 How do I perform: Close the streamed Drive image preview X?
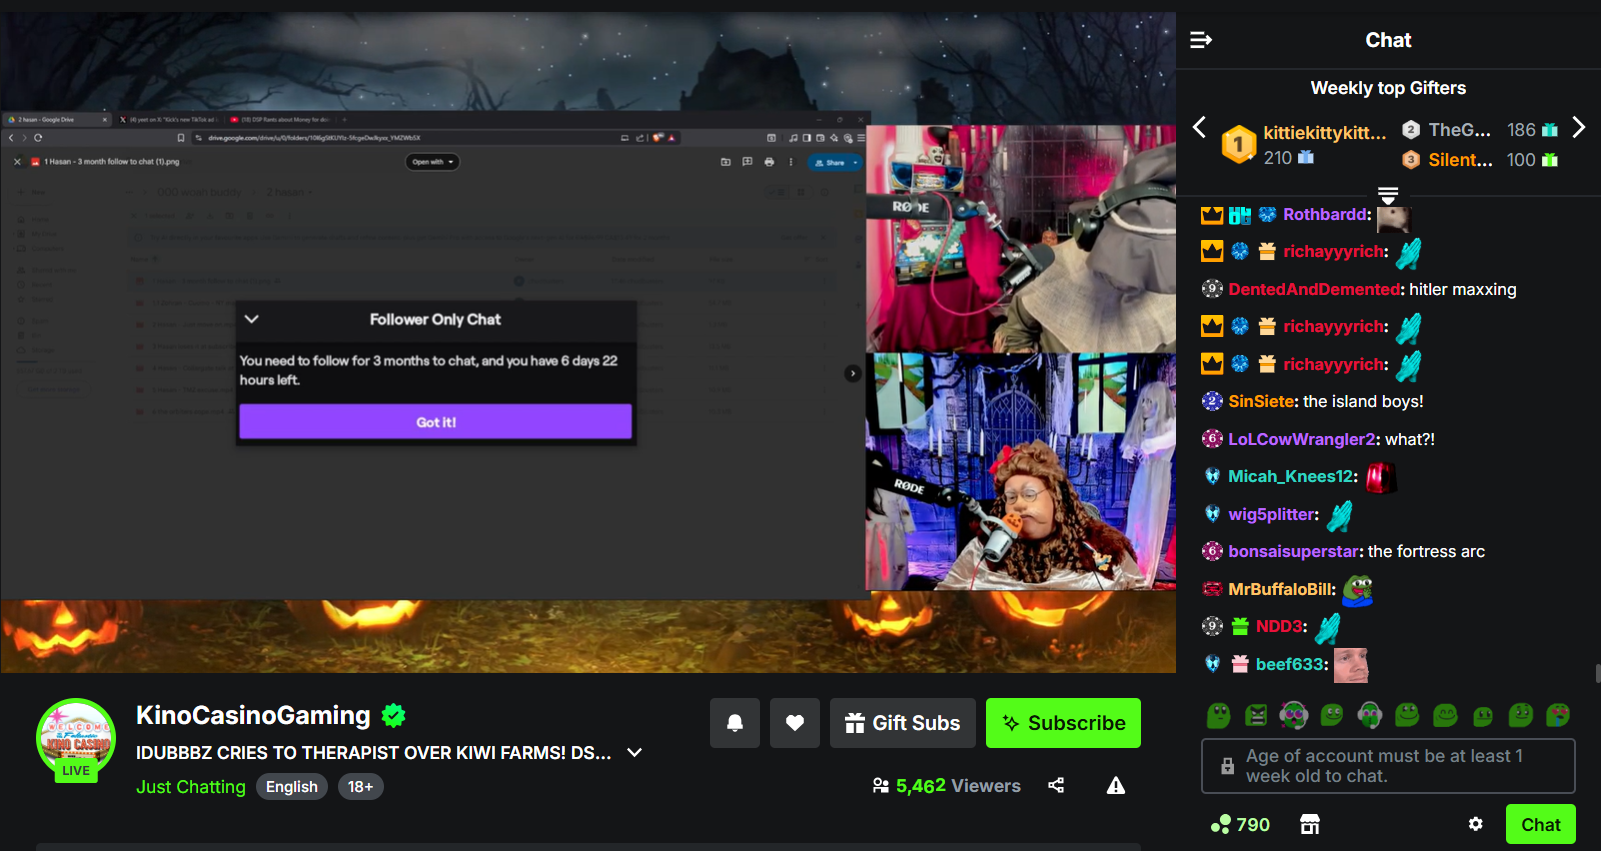pos(17,162)
